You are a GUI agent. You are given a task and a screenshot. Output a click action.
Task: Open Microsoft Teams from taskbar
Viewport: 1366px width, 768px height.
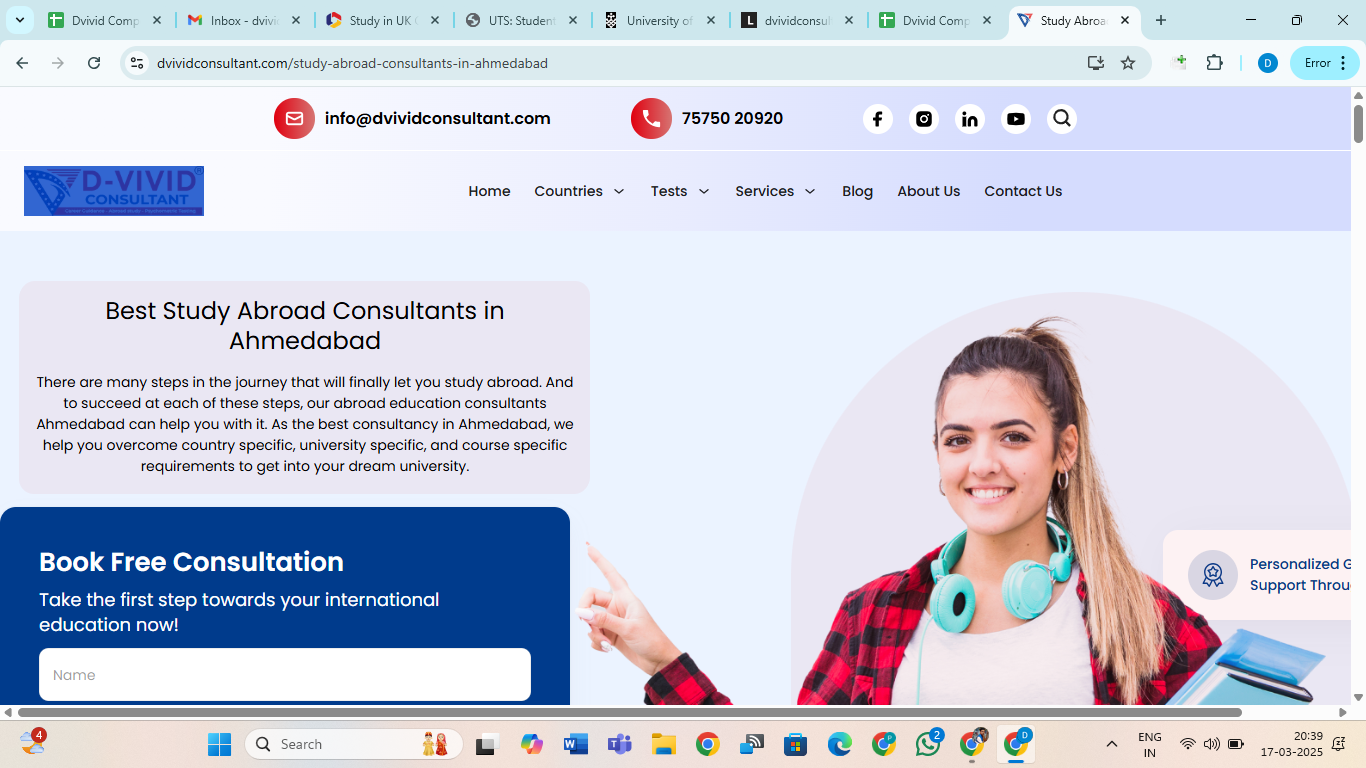coord(619,744)
